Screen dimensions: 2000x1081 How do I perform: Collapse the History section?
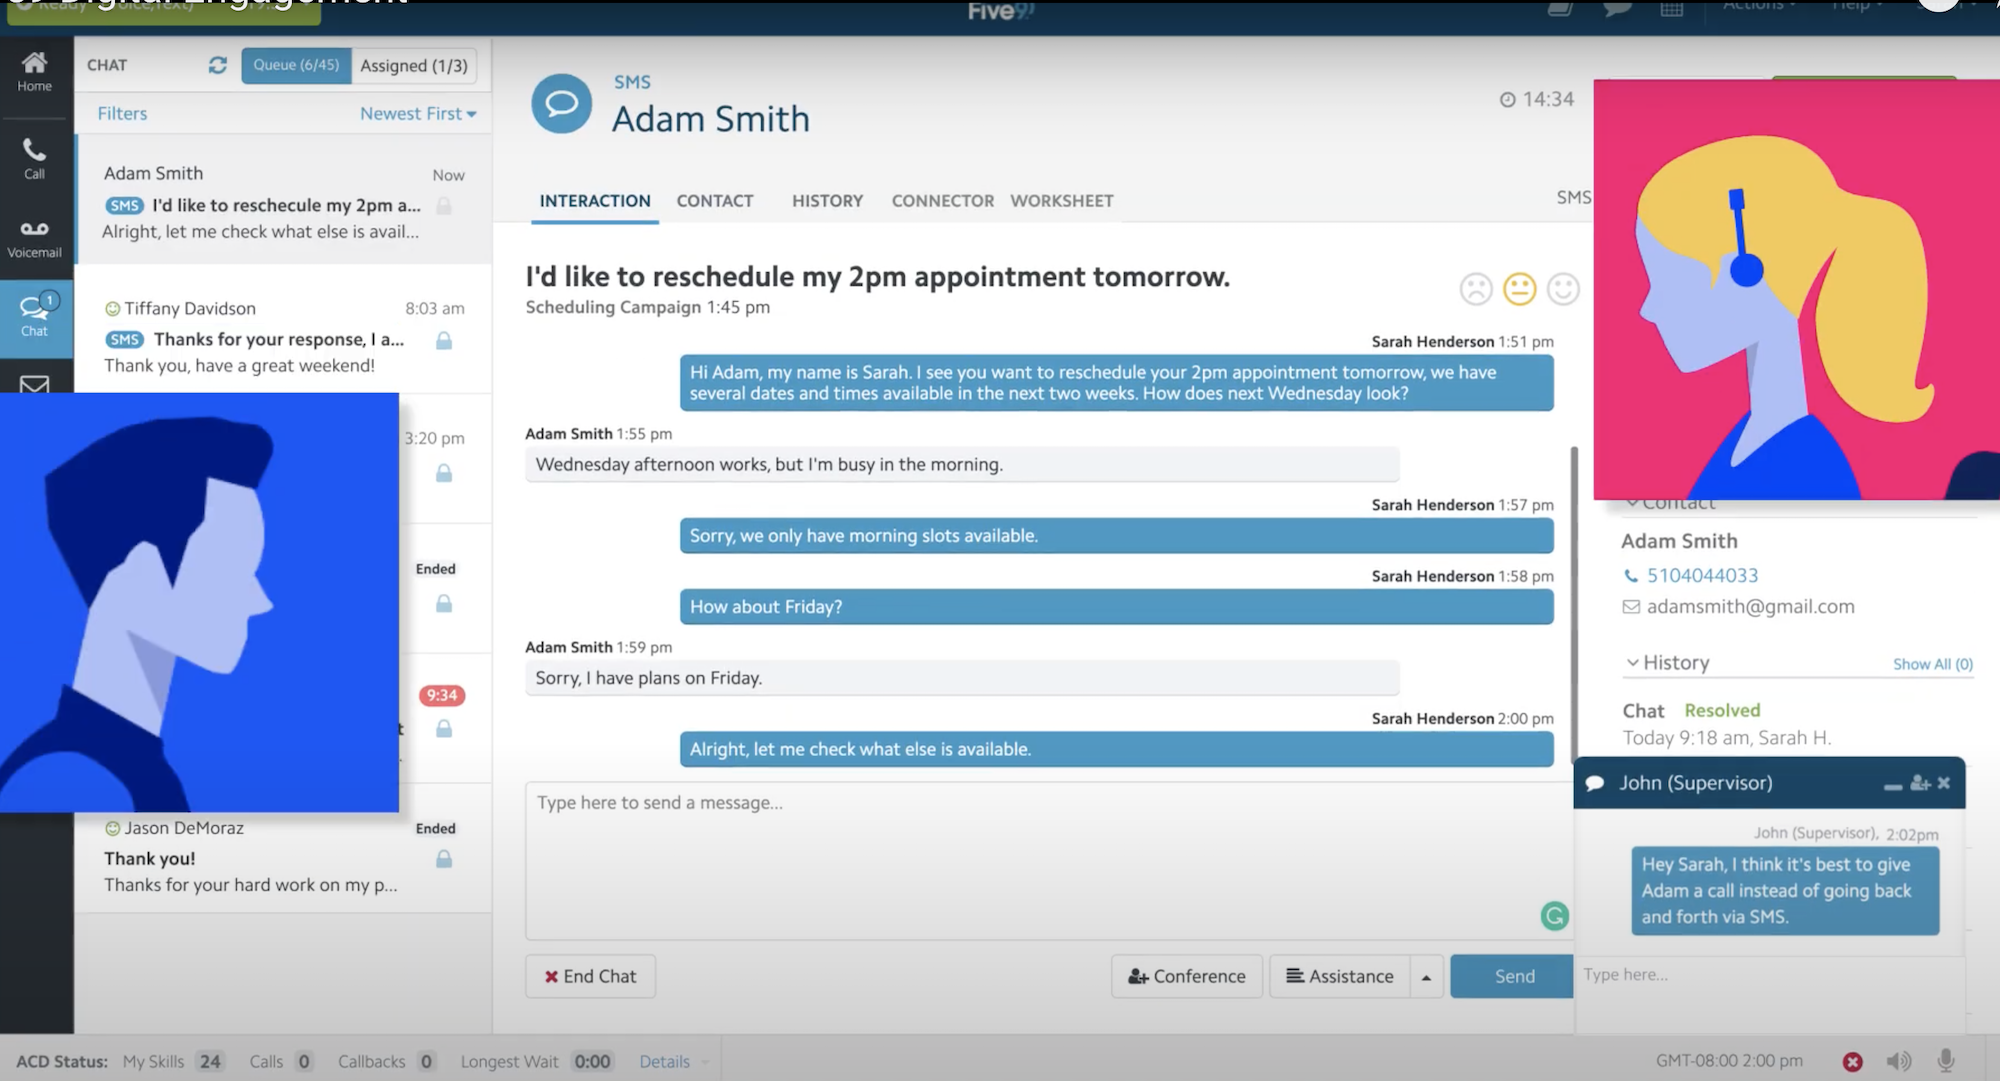click(1632, 662)
